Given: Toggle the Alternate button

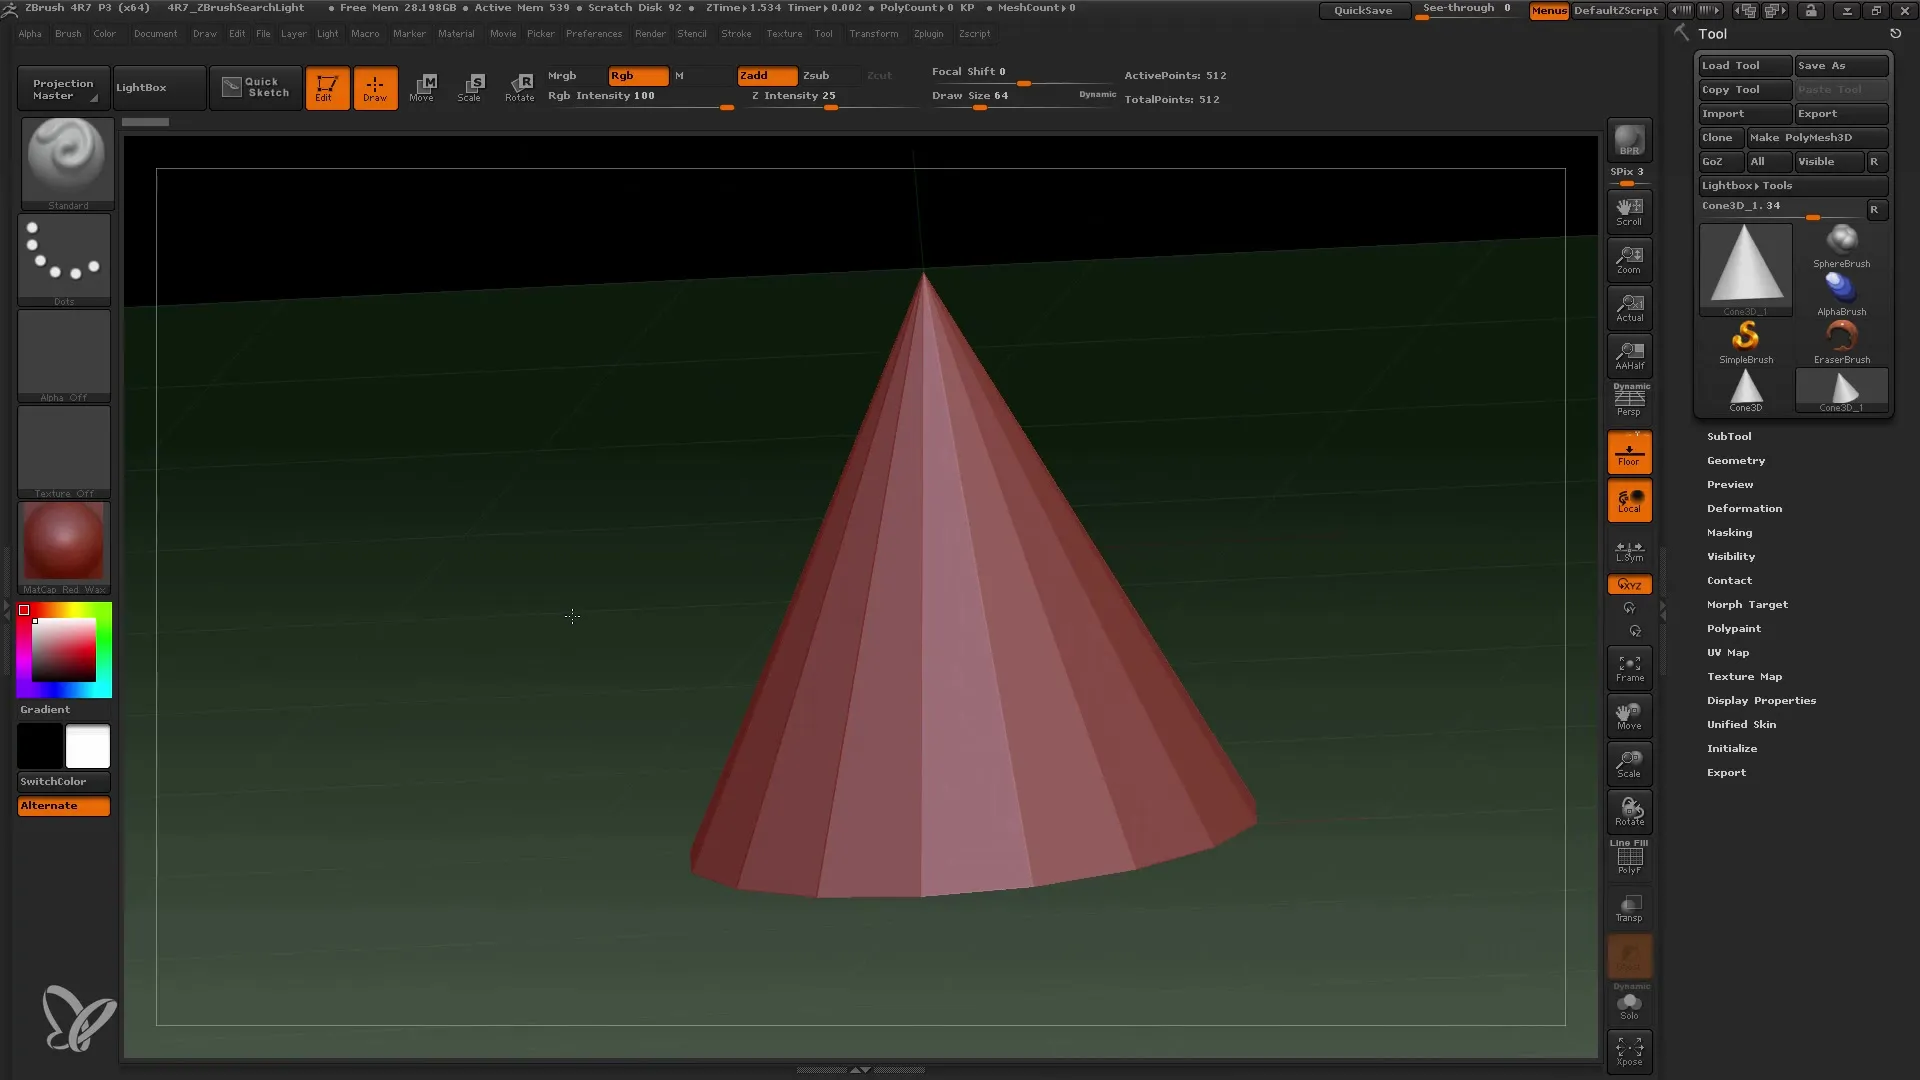Looking at the screenshot, I should pyautogui.click(x=64, y=806).
